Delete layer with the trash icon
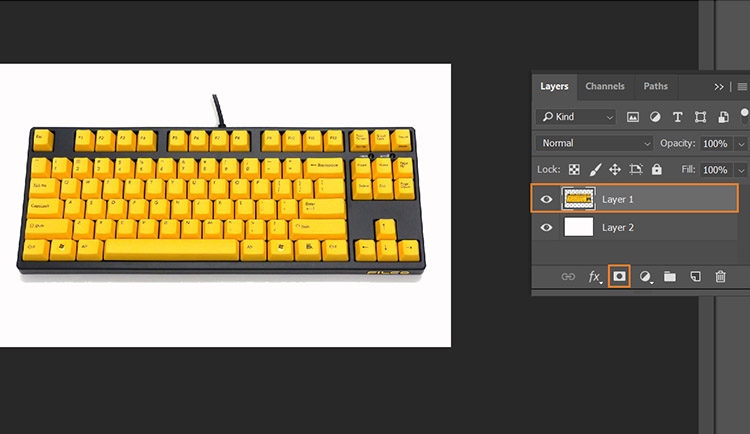The height and width of the screenshot is (434, 750). [720, 276]
